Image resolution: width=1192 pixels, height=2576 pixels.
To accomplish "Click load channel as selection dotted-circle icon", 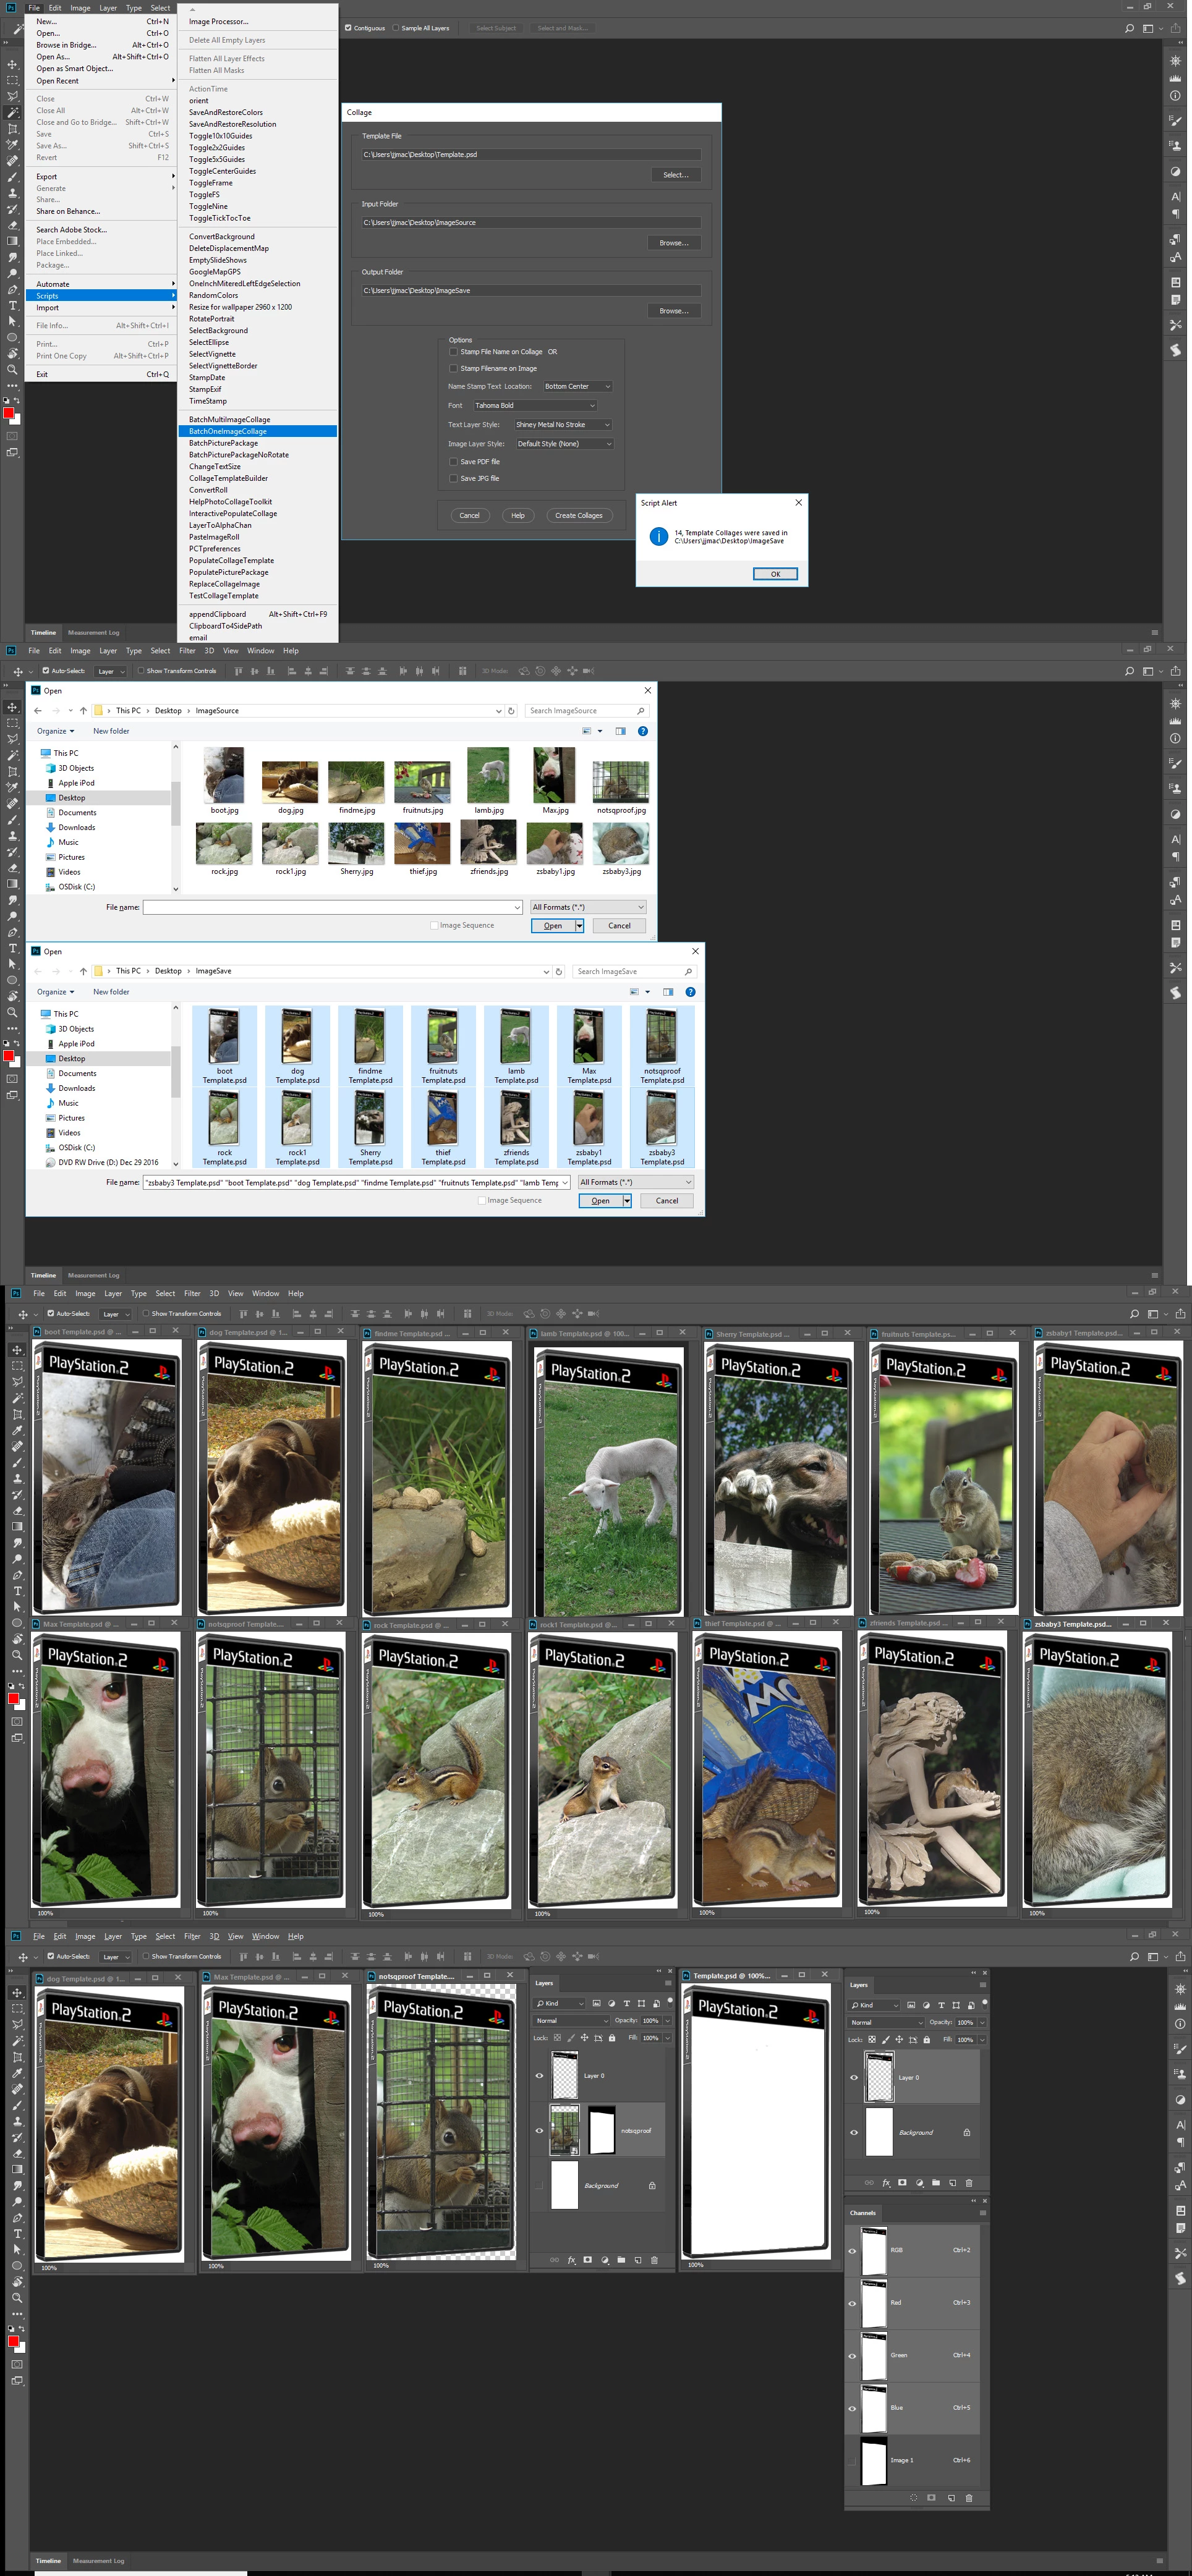I will point(913,2497).
